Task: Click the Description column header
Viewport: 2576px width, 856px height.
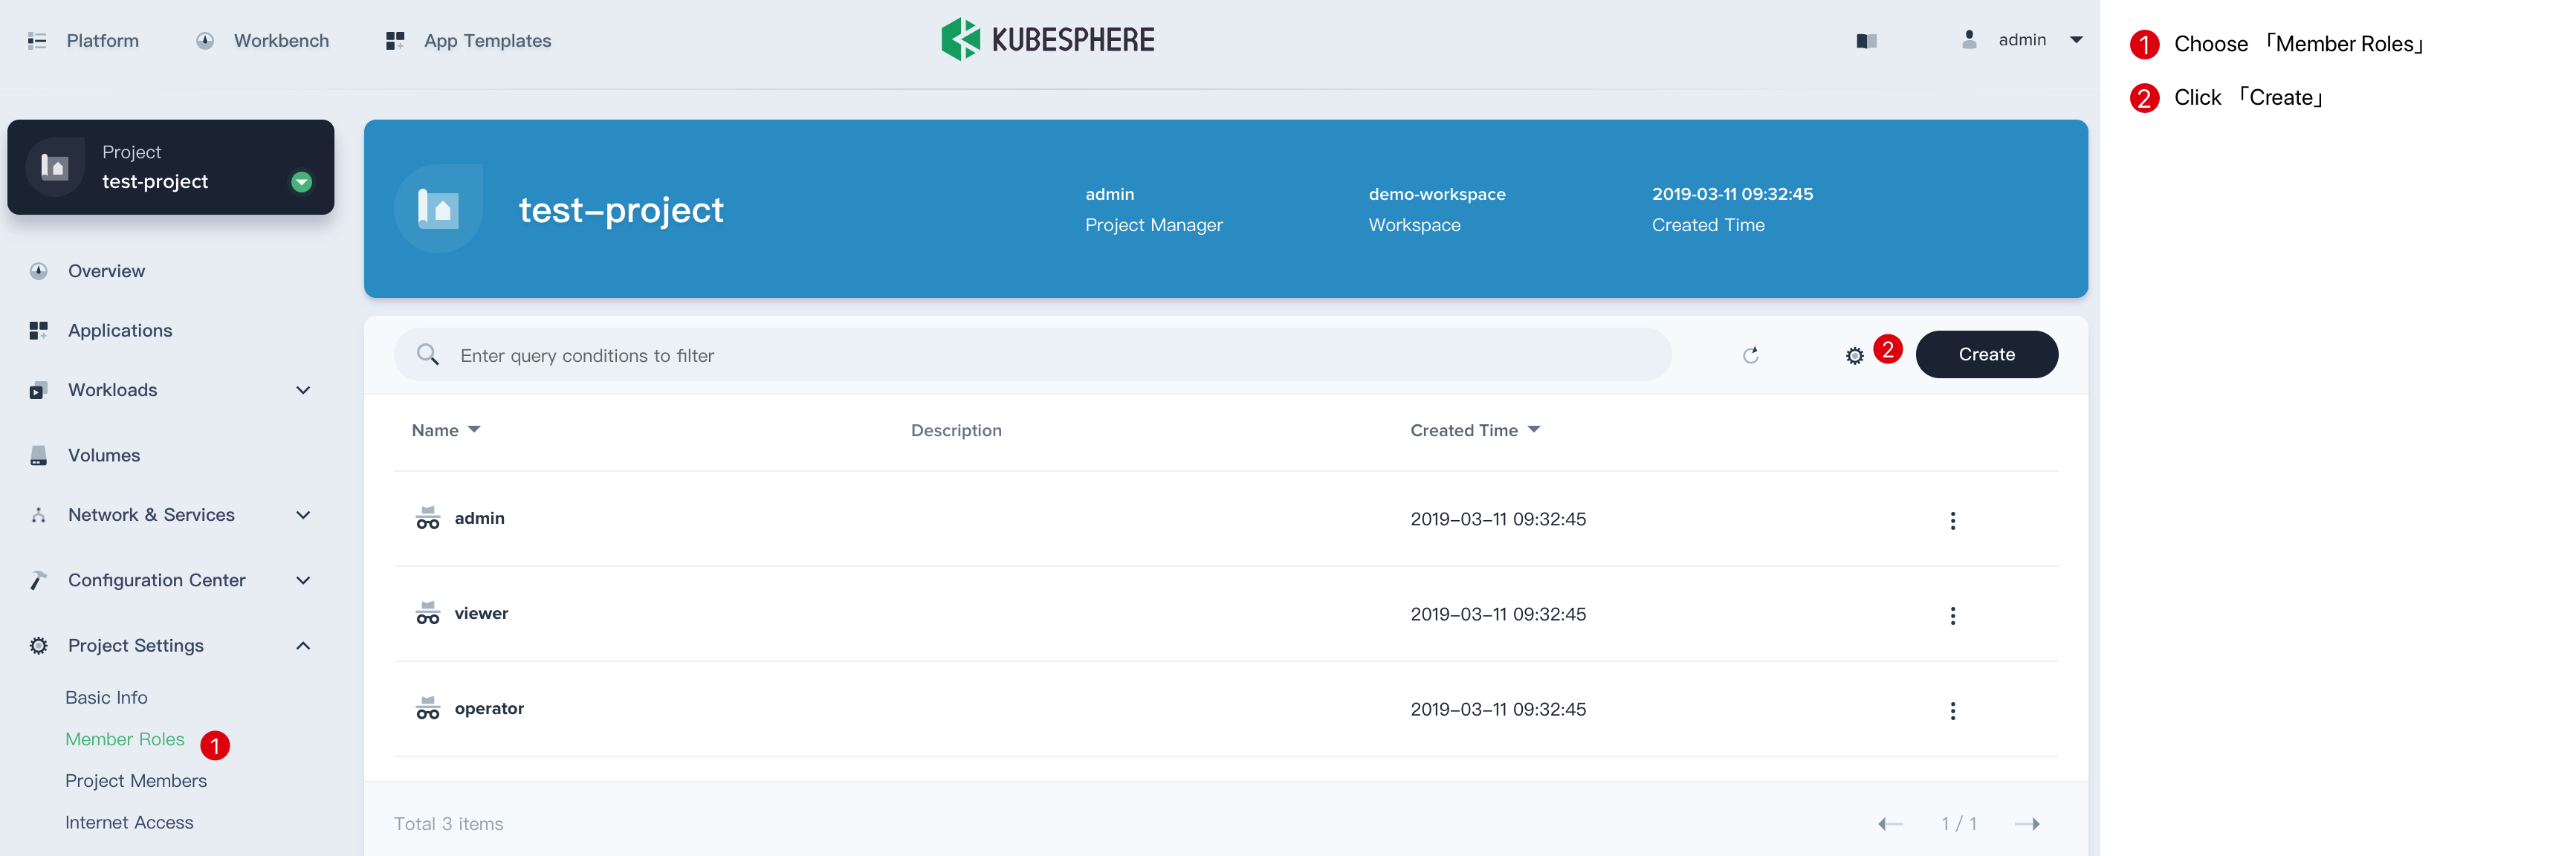Action: (x=956, y=430)
